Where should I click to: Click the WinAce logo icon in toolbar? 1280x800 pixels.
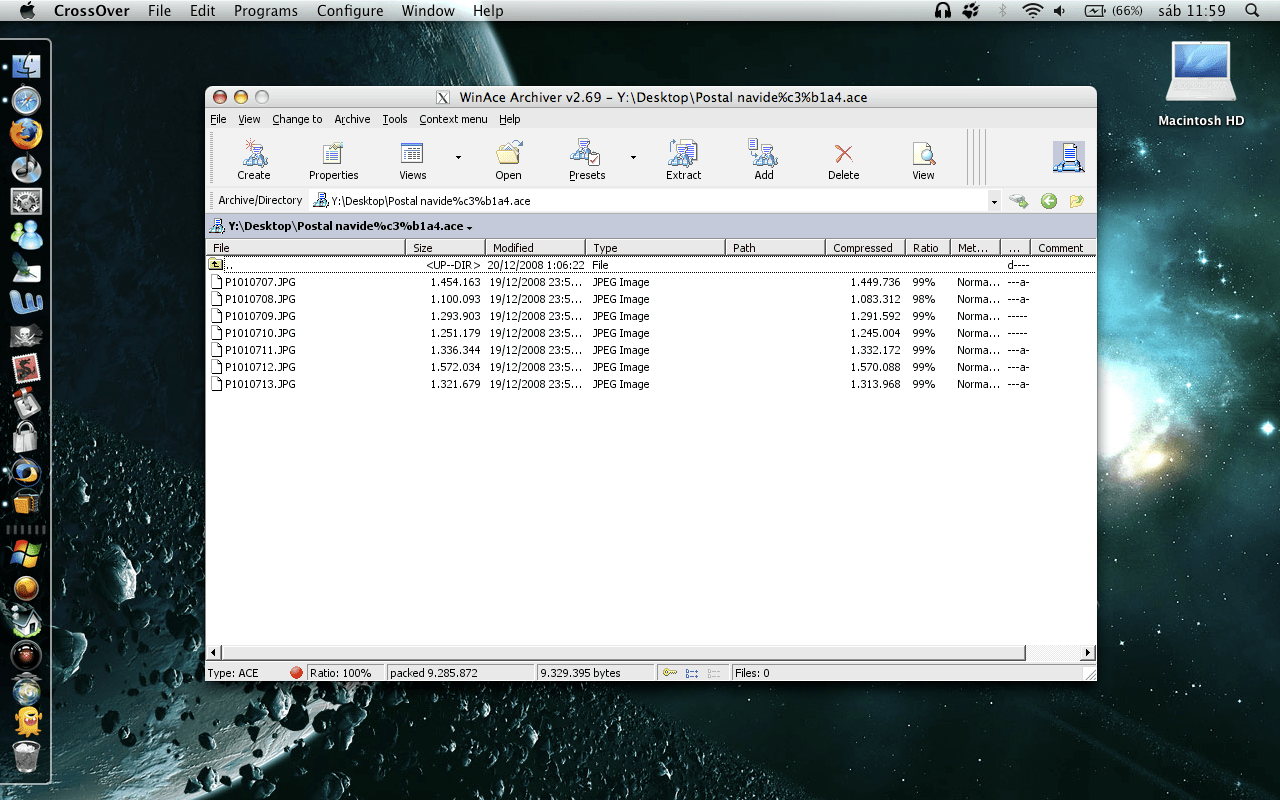[1068, 157]
